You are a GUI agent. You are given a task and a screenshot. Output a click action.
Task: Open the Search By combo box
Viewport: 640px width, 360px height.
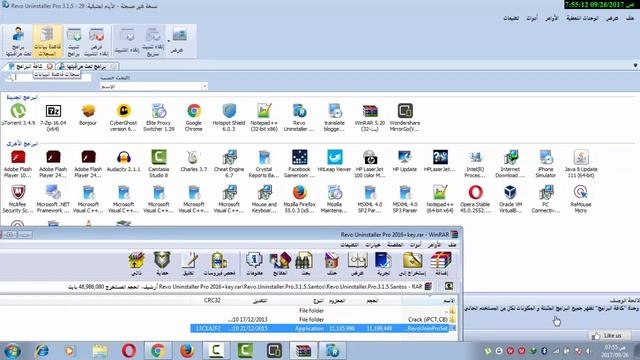pos(154,87)
